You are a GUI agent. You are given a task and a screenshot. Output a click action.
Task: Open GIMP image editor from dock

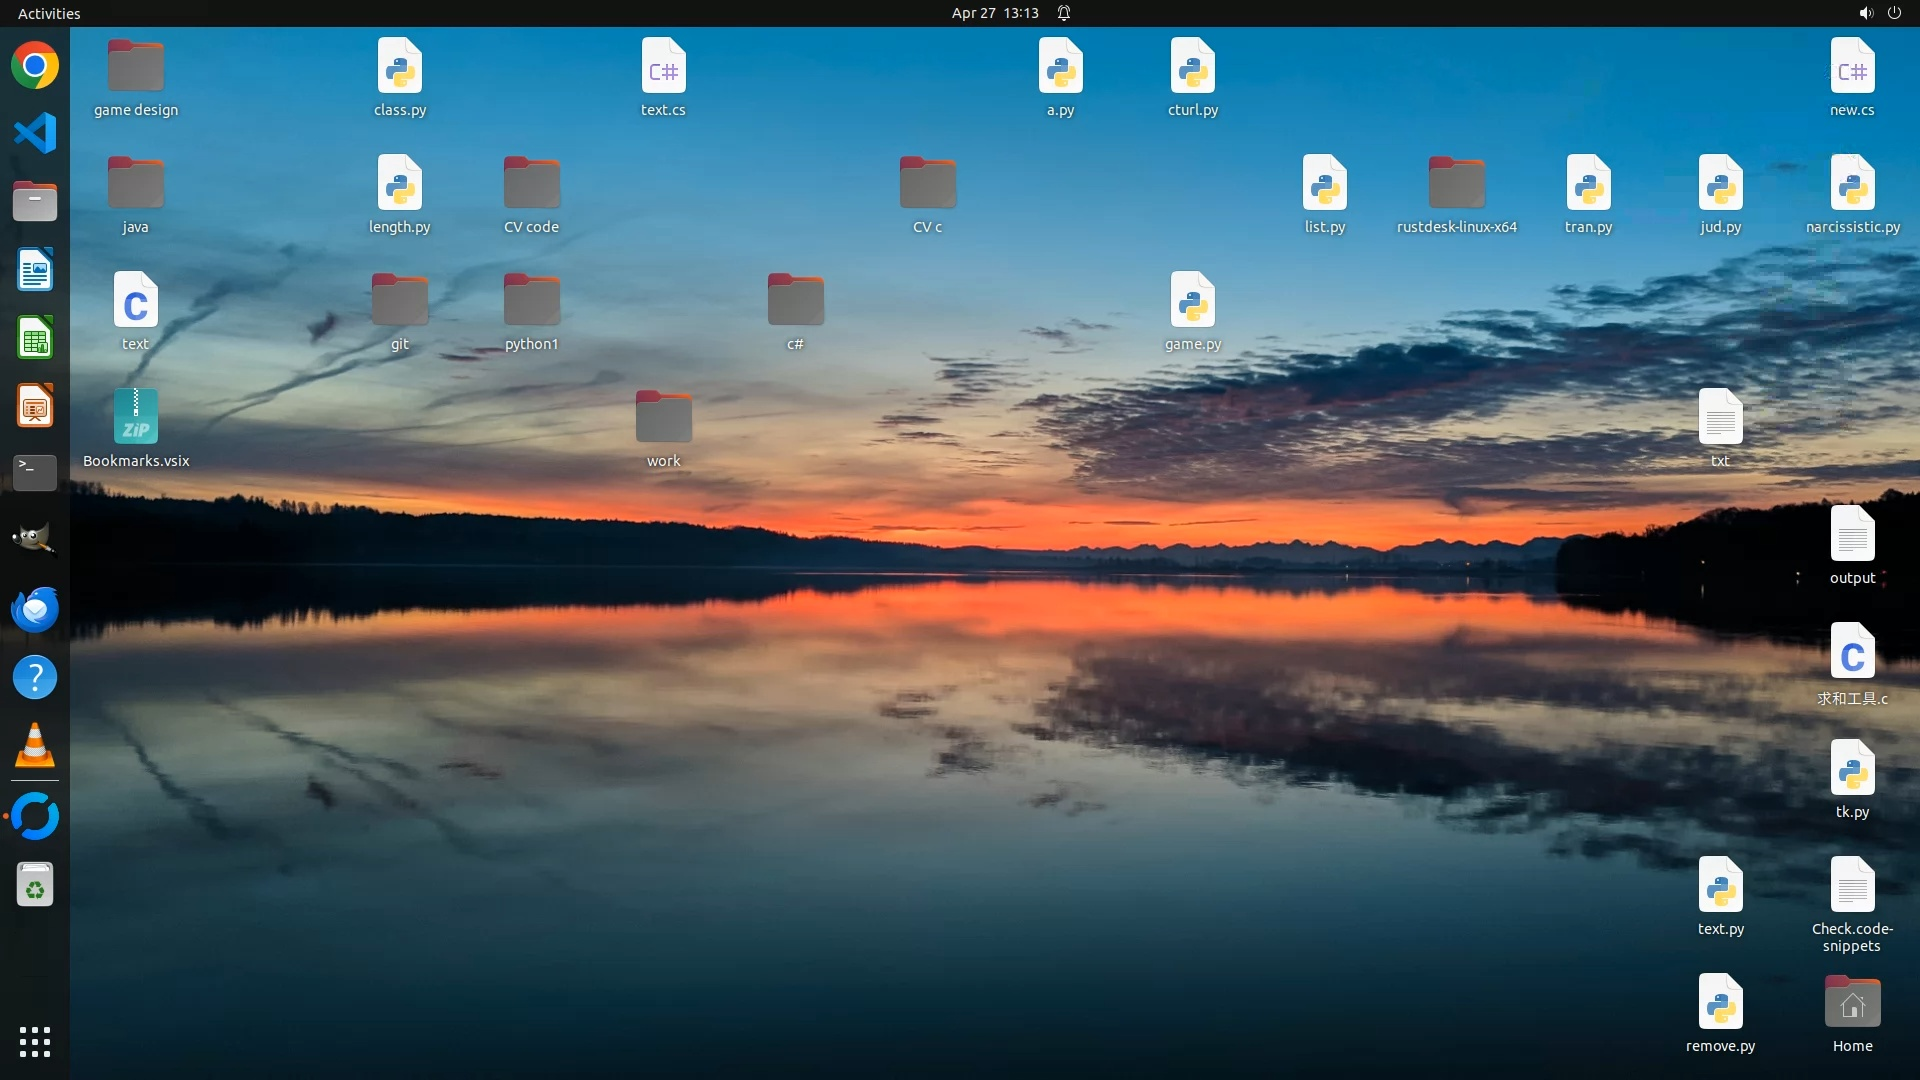point(35,540)
